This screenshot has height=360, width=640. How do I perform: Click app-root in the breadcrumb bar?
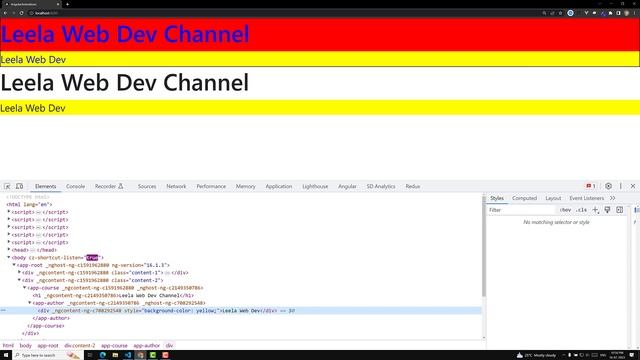[48, 345]
